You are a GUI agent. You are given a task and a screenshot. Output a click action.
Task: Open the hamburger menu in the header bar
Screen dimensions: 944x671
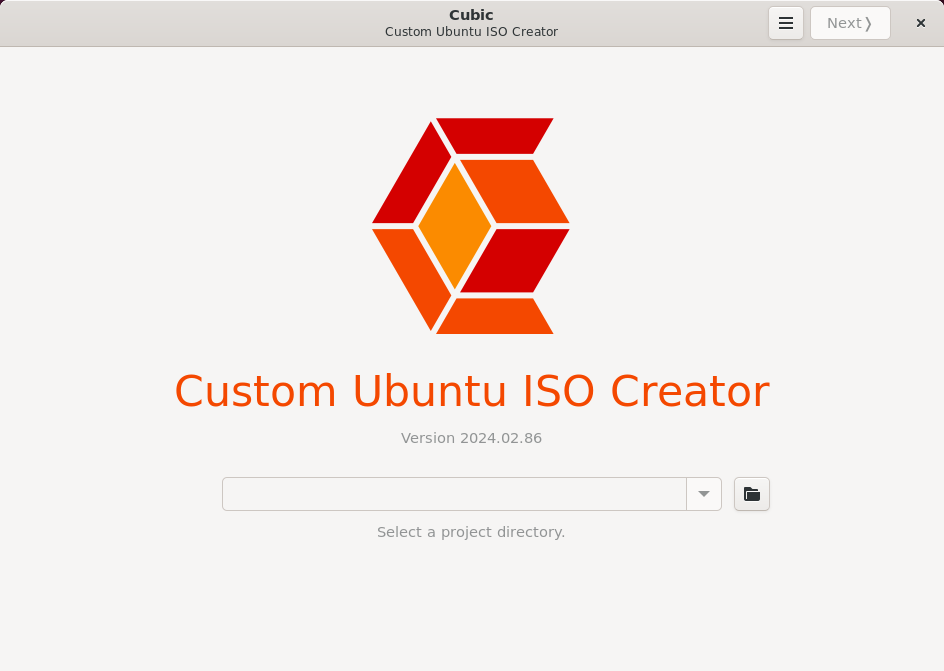[786, 23]
